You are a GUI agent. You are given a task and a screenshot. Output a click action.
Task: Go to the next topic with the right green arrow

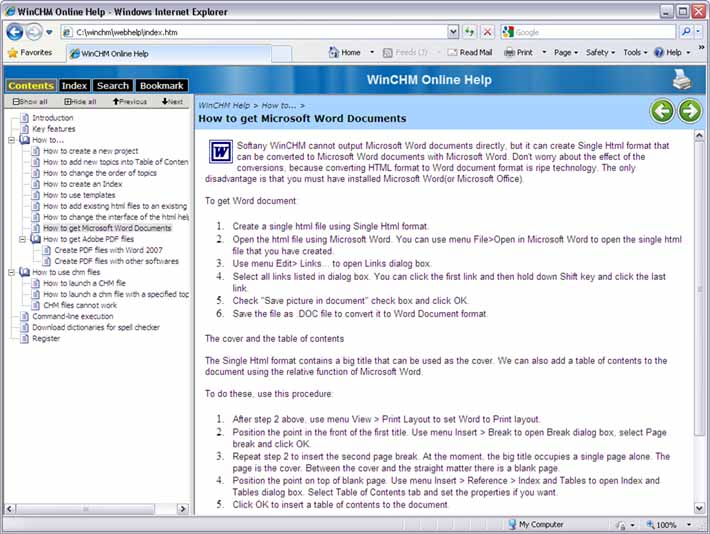(689, 110)
